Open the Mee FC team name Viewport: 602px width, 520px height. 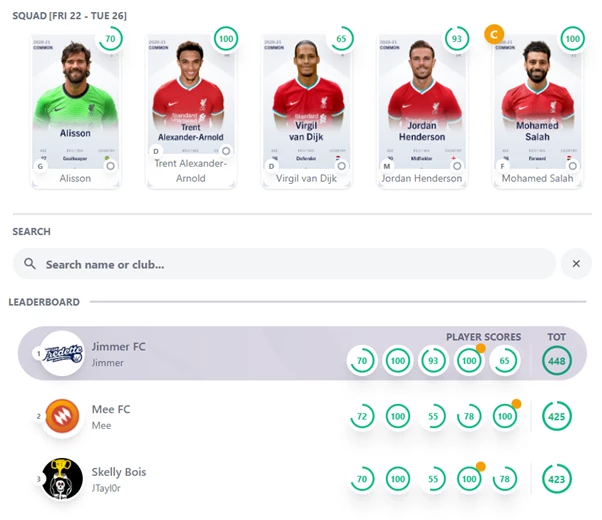click(111, 409)
